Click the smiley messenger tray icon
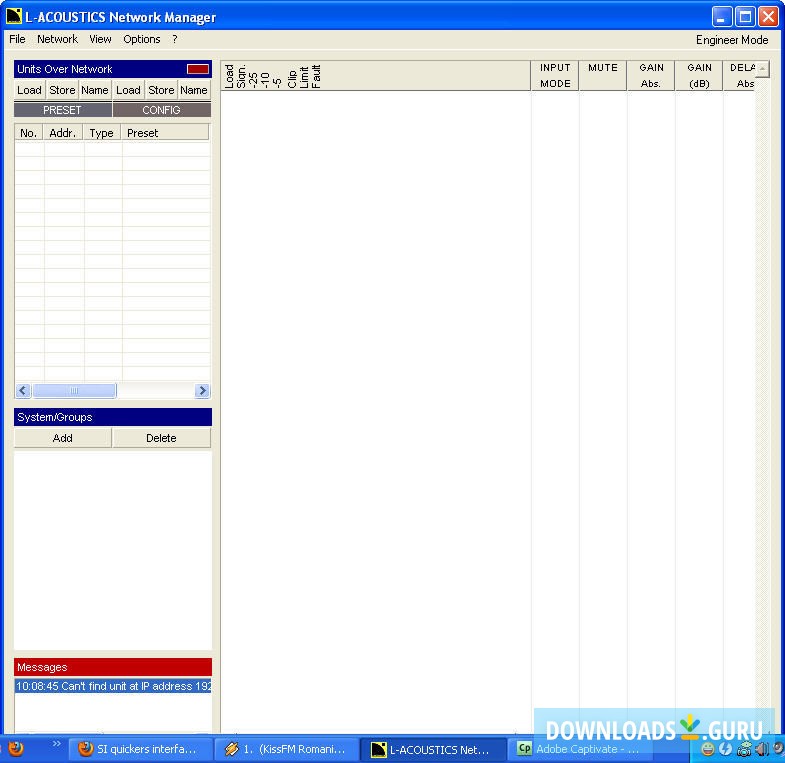 click(707, 749)
